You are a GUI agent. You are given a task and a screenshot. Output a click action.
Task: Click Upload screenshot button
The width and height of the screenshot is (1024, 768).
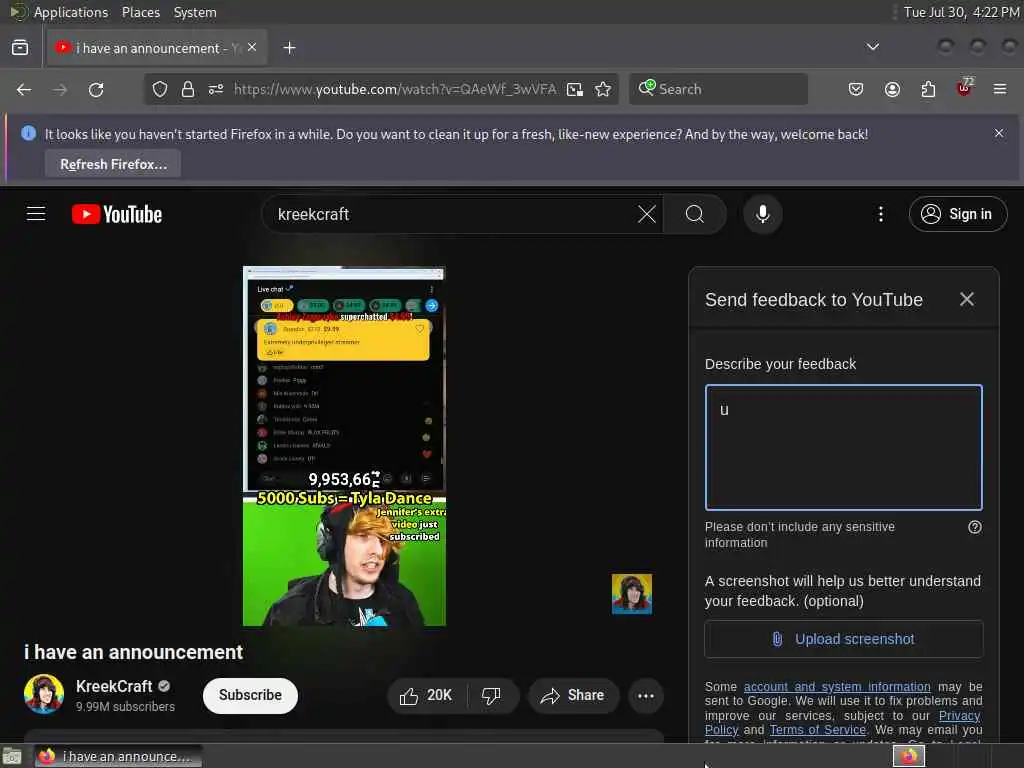843,639
